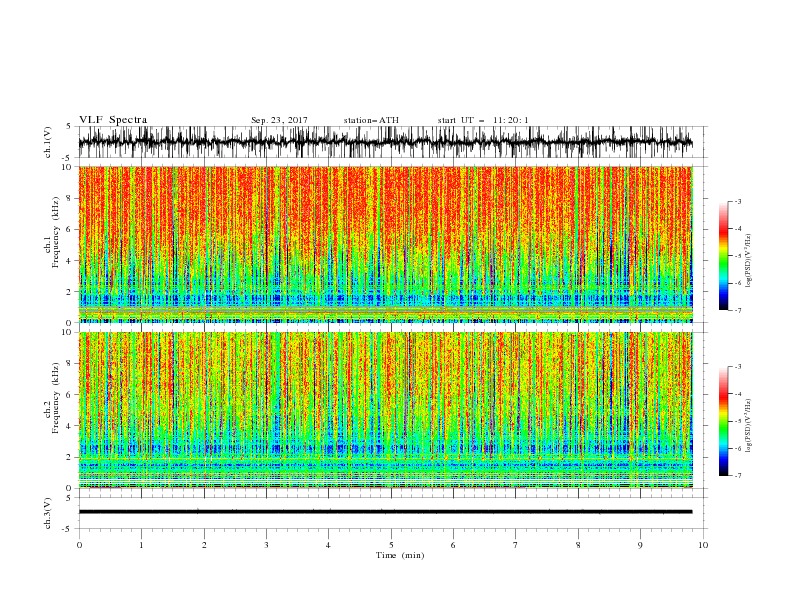This screenshot has width=792, height=612.
Task: Click the time axis tick label 9
Action: pos(640,545)
